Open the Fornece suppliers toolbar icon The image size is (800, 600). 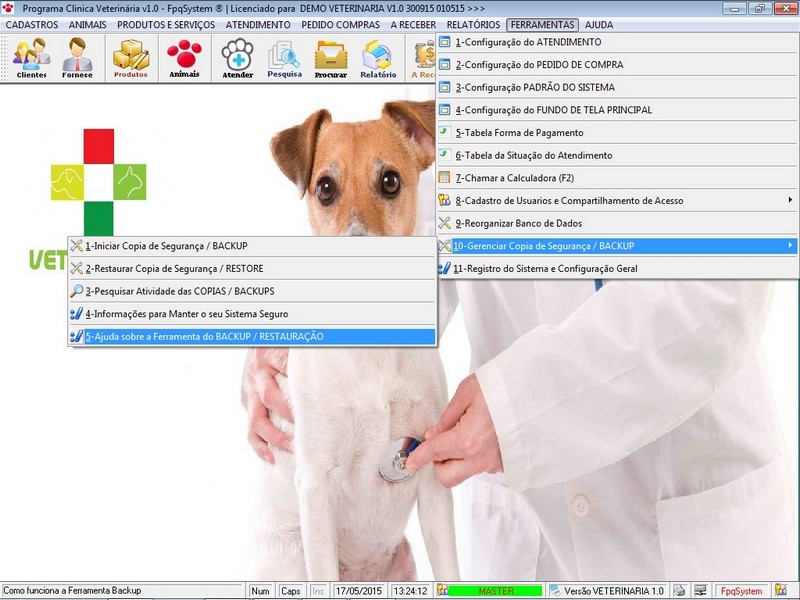pyautogui.click(x=78, y=58)
